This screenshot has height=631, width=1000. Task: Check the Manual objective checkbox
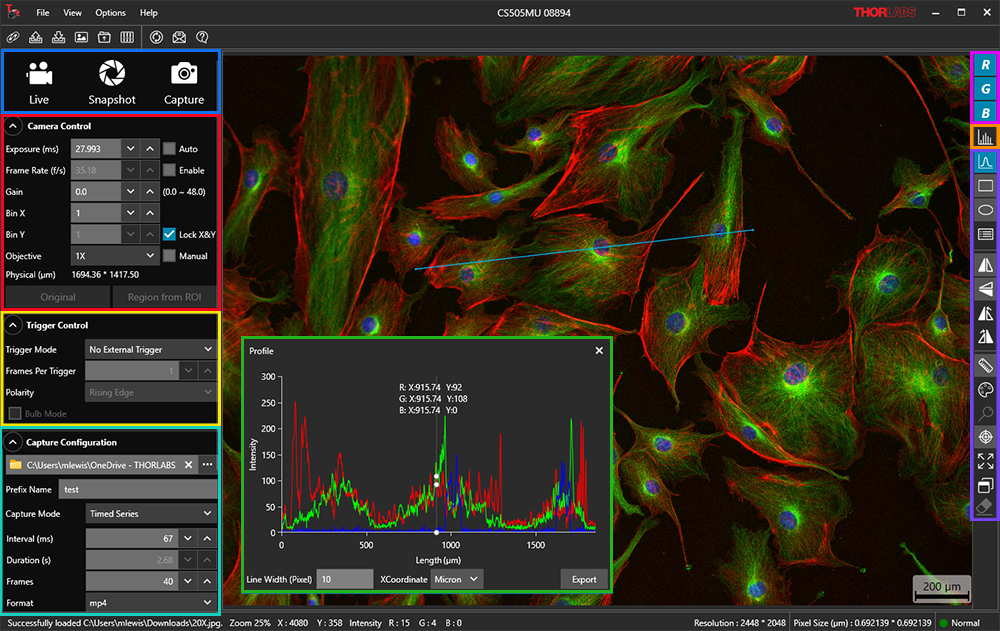tap(169, 256)
